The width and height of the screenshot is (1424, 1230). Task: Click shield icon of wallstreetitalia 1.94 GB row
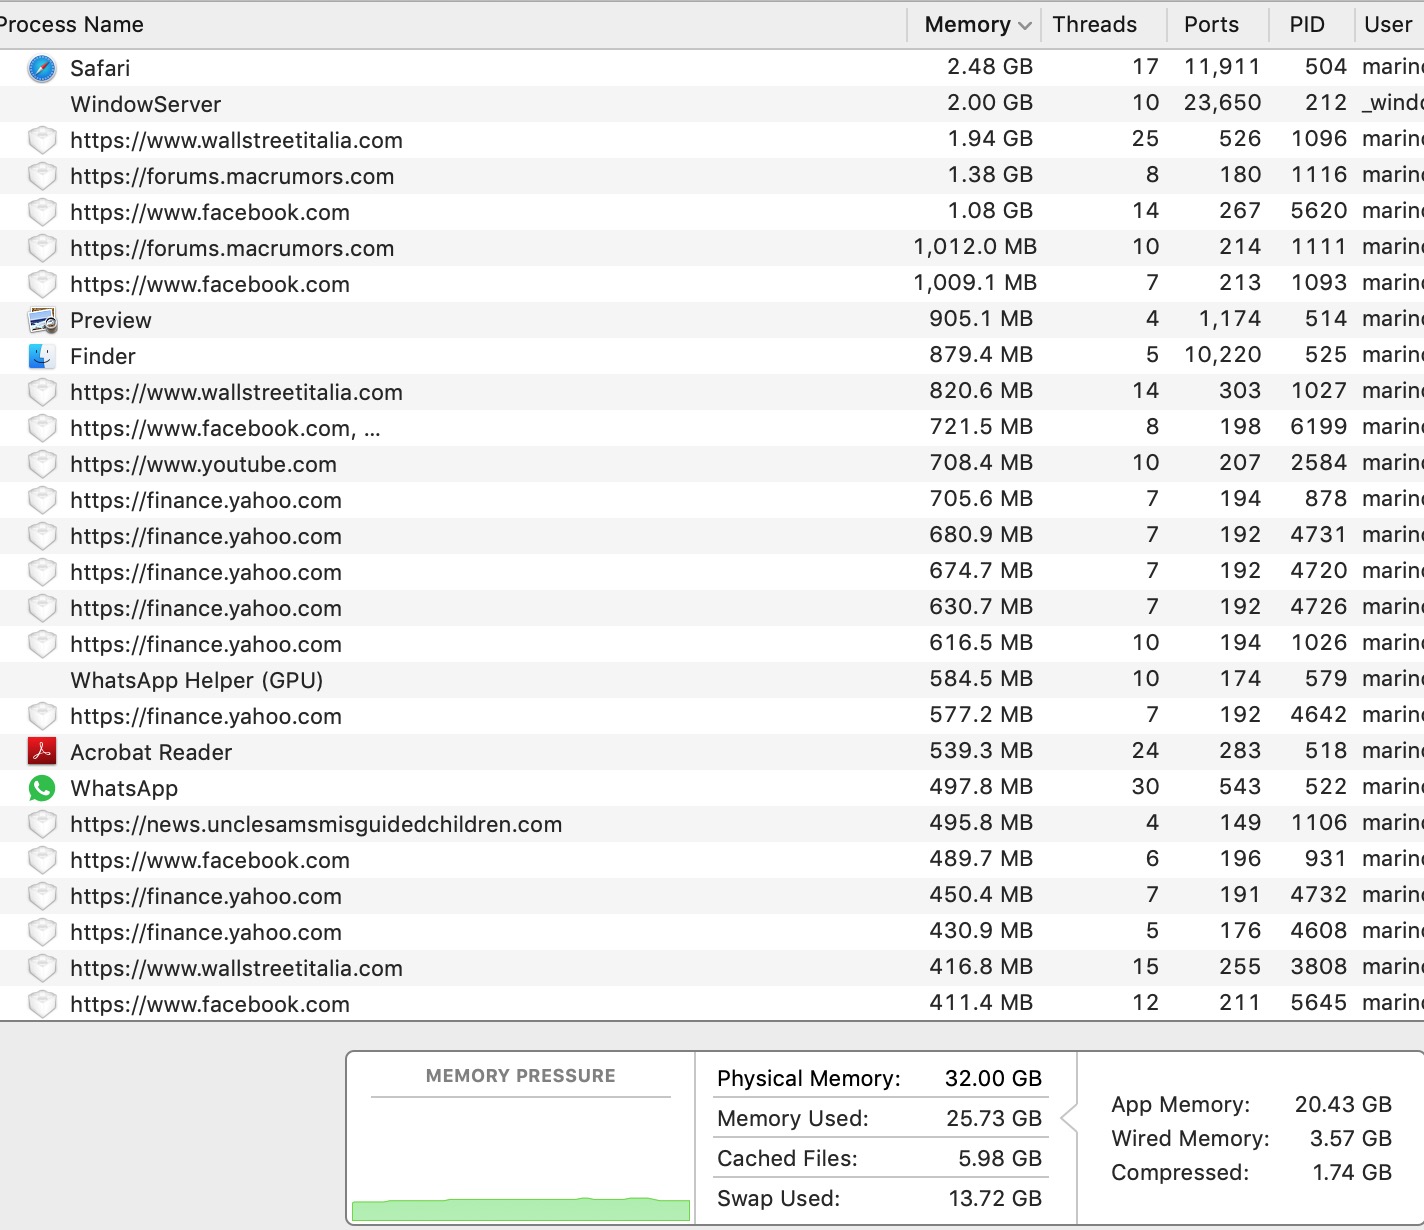pyautogui.click(x=42, y=140)
